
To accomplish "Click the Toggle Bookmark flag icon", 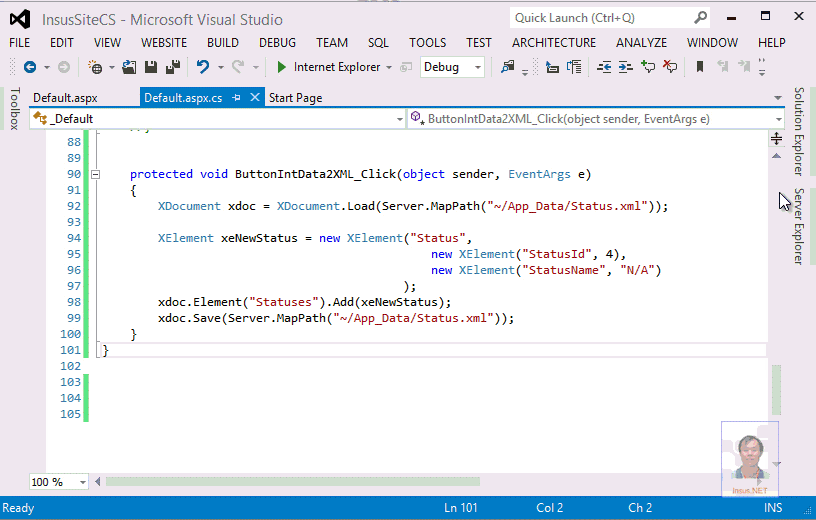I will [x=700, y=67].
